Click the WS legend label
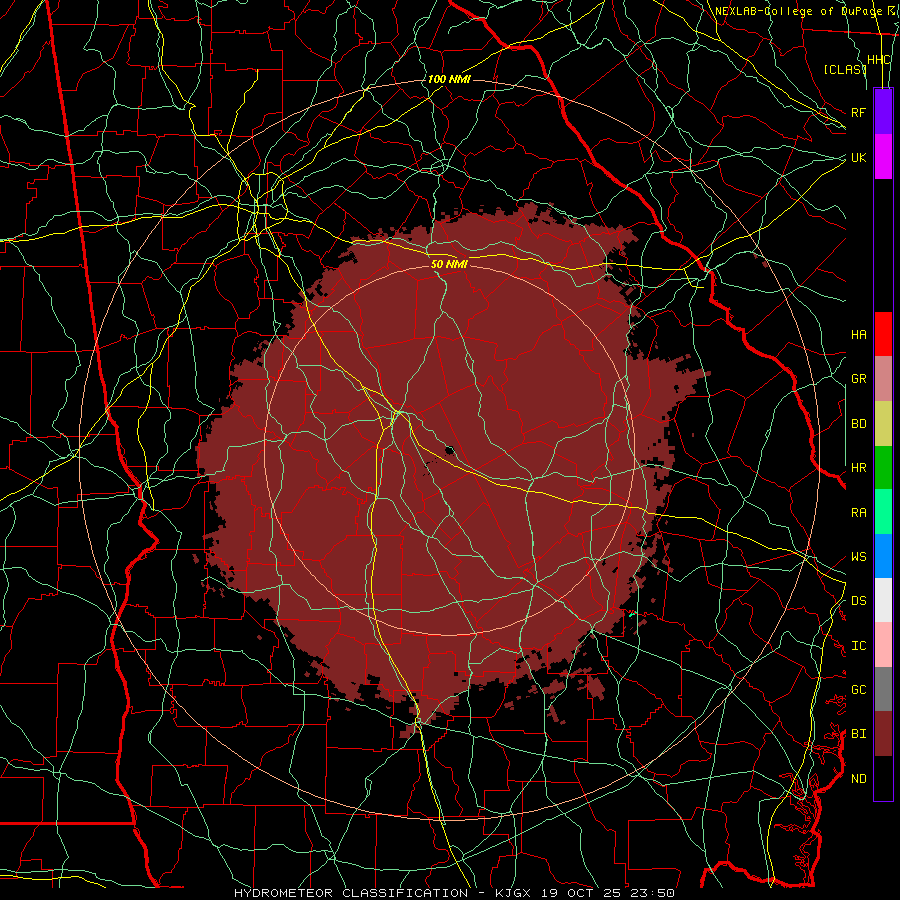900x900 pixels. (859, 557)
